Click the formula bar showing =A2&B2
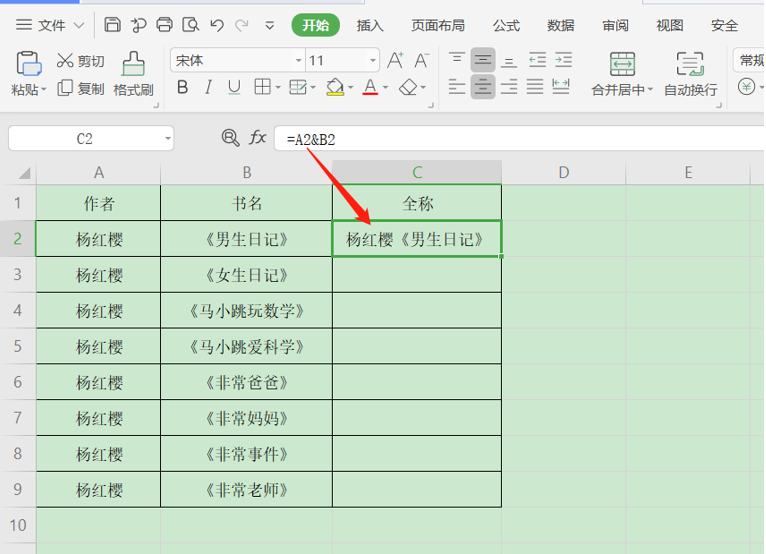The width and height of the screenshot is (766, 554). point(520,139)
